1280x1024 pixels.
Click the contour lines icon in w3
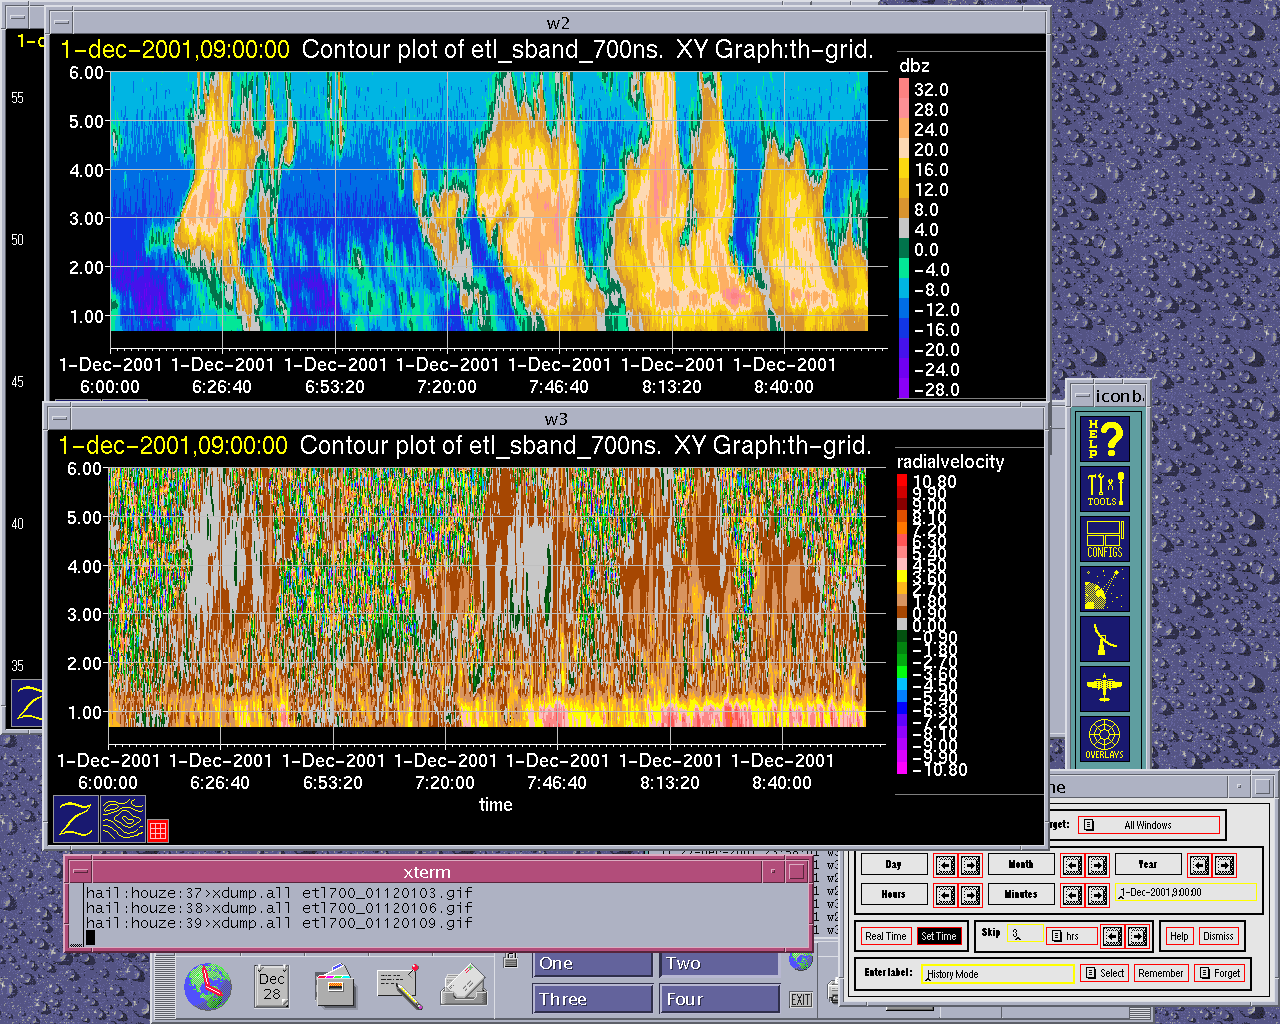click(x=123, y=819)
